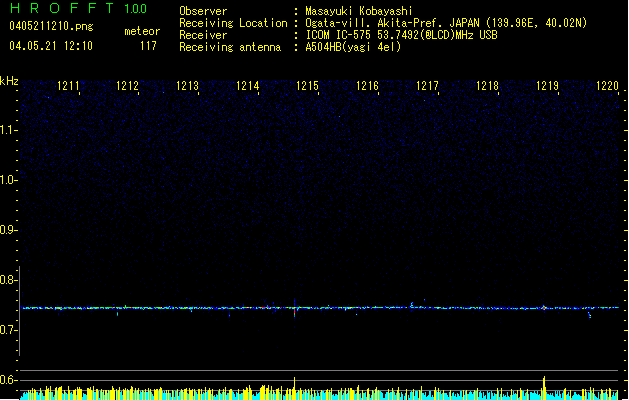Click the 1214 time axis marker
Screen dimensions: 629x400
click(x=248, y=86)
